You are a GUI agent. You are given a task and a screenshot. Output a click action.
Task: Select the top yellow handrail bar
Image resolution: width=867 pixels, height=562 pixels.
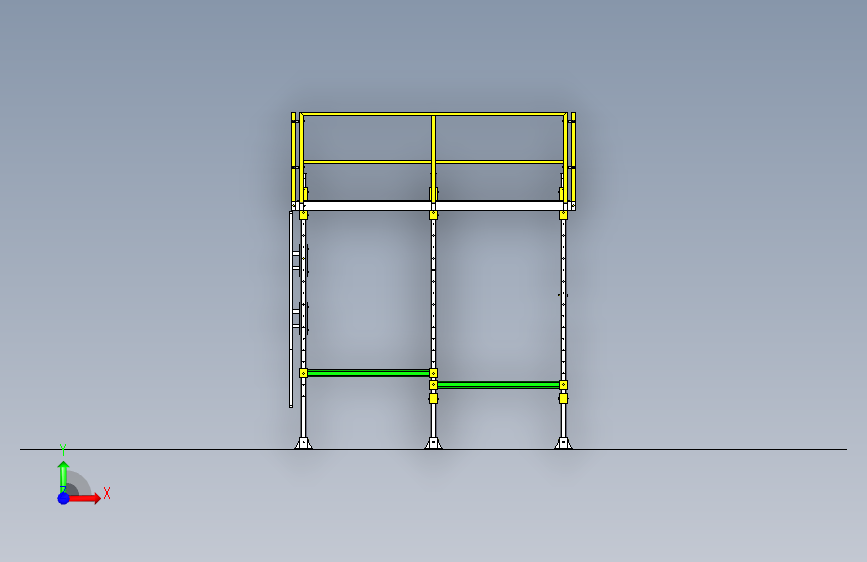pos(434,115)
